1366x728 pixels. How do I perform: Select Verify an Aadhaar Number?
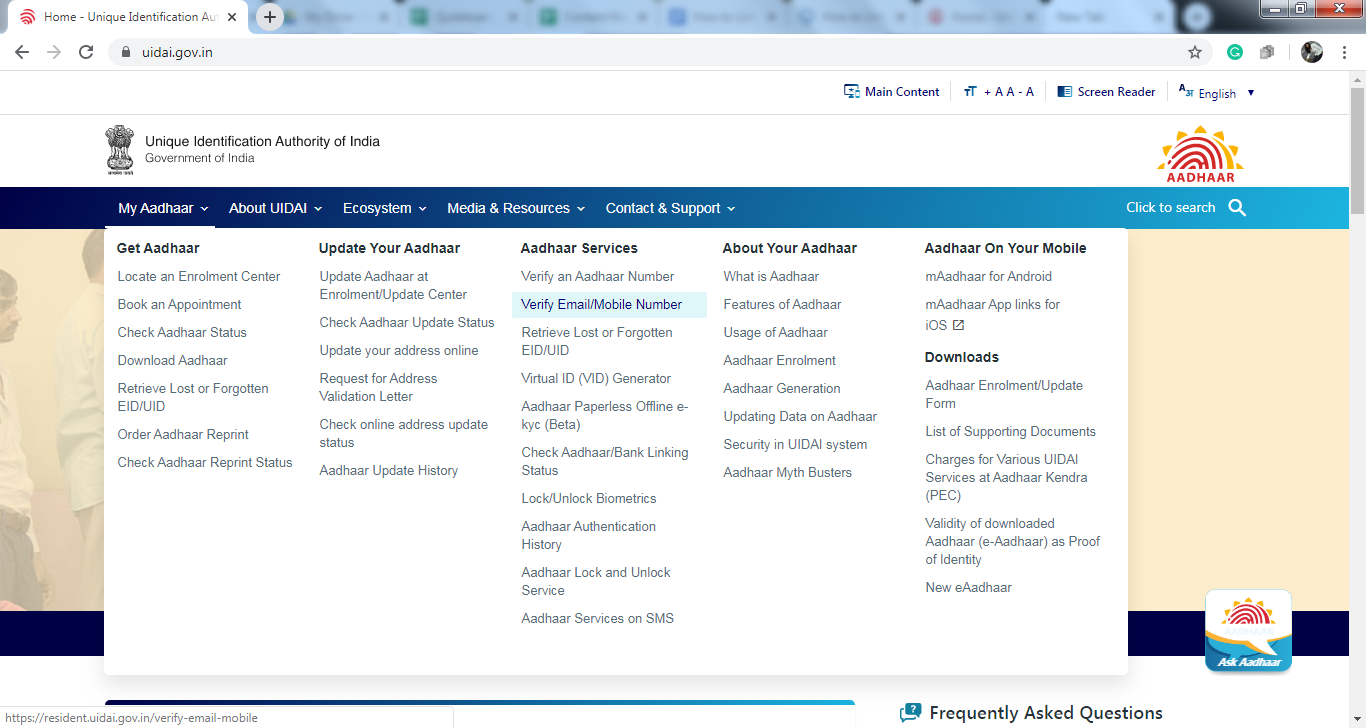click(x=598, y=277)
